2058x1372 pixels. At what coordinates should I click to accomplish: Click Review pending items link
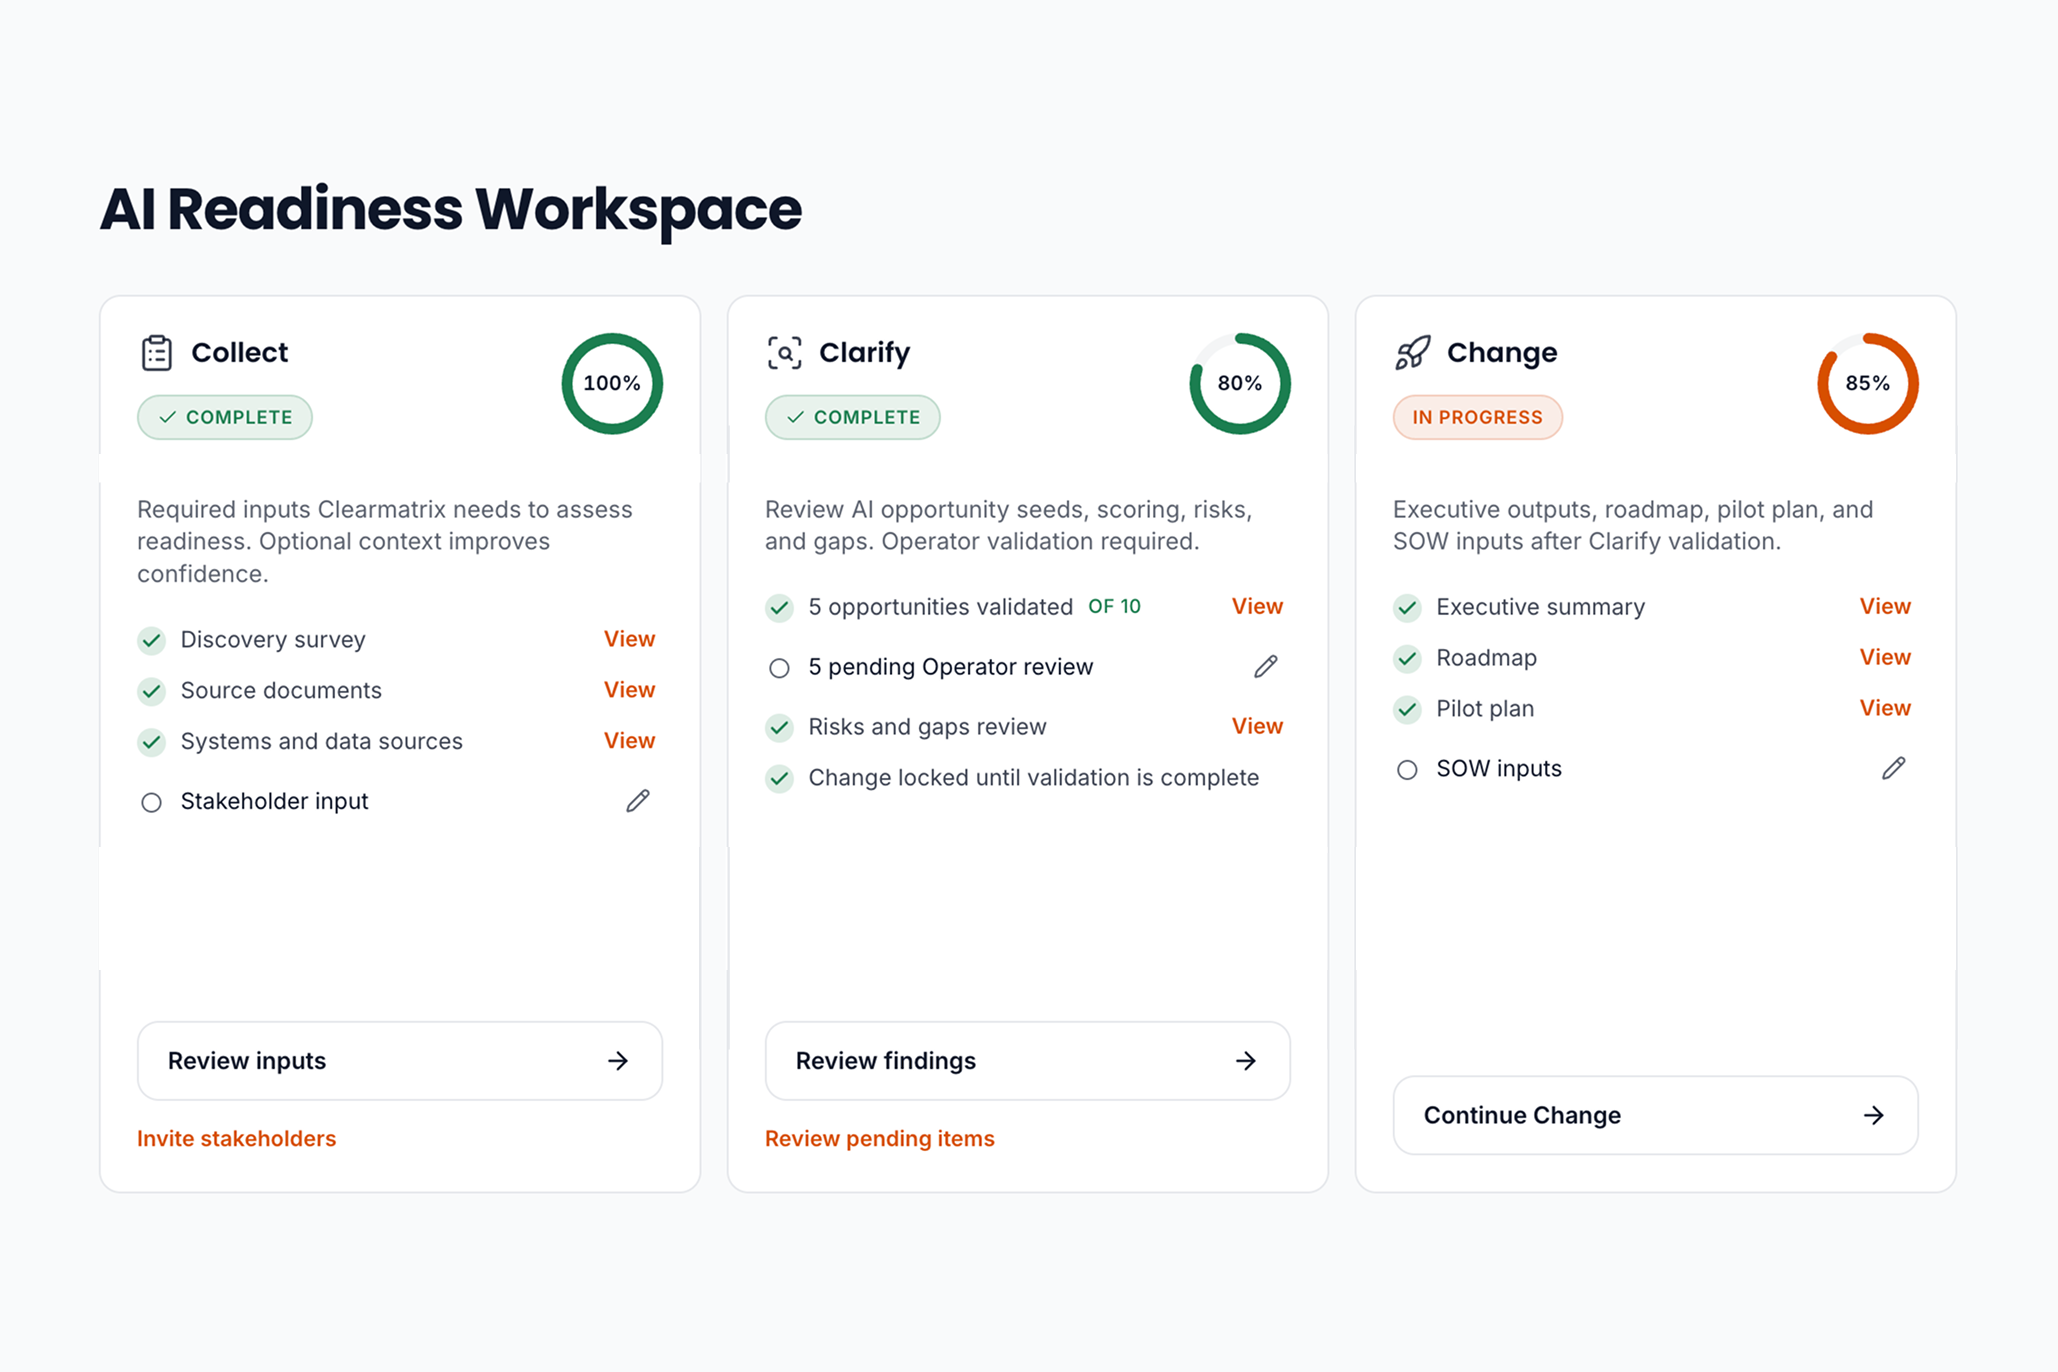click(880, 1139)
